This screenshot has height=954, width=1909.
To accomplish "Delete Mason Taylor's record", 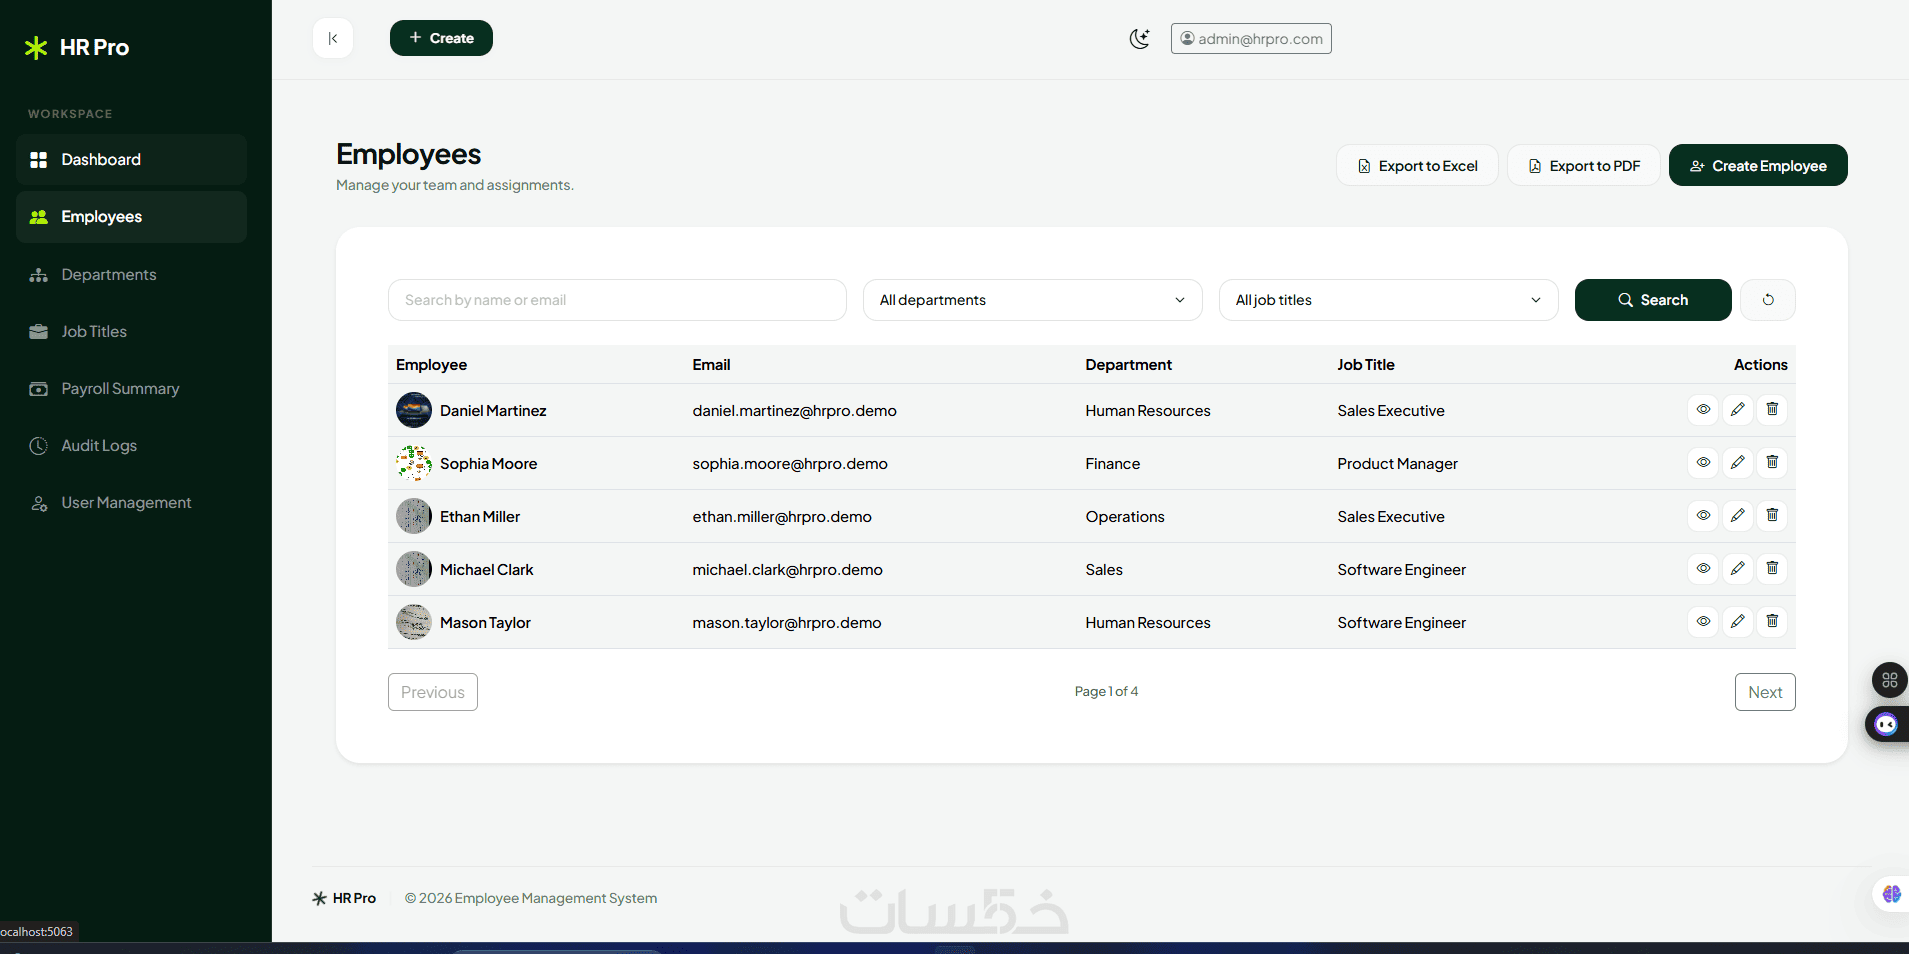I will tap(1772, 621).
